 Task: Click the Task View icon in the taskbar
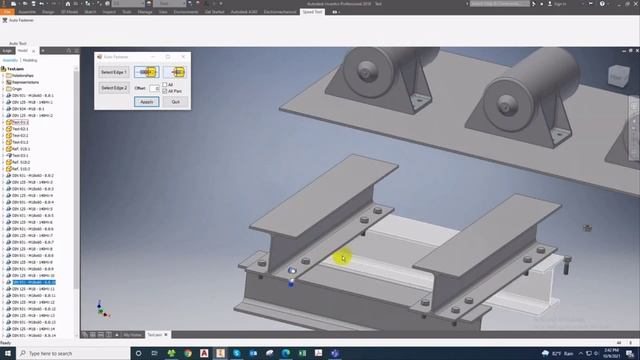tap(155, 353)
